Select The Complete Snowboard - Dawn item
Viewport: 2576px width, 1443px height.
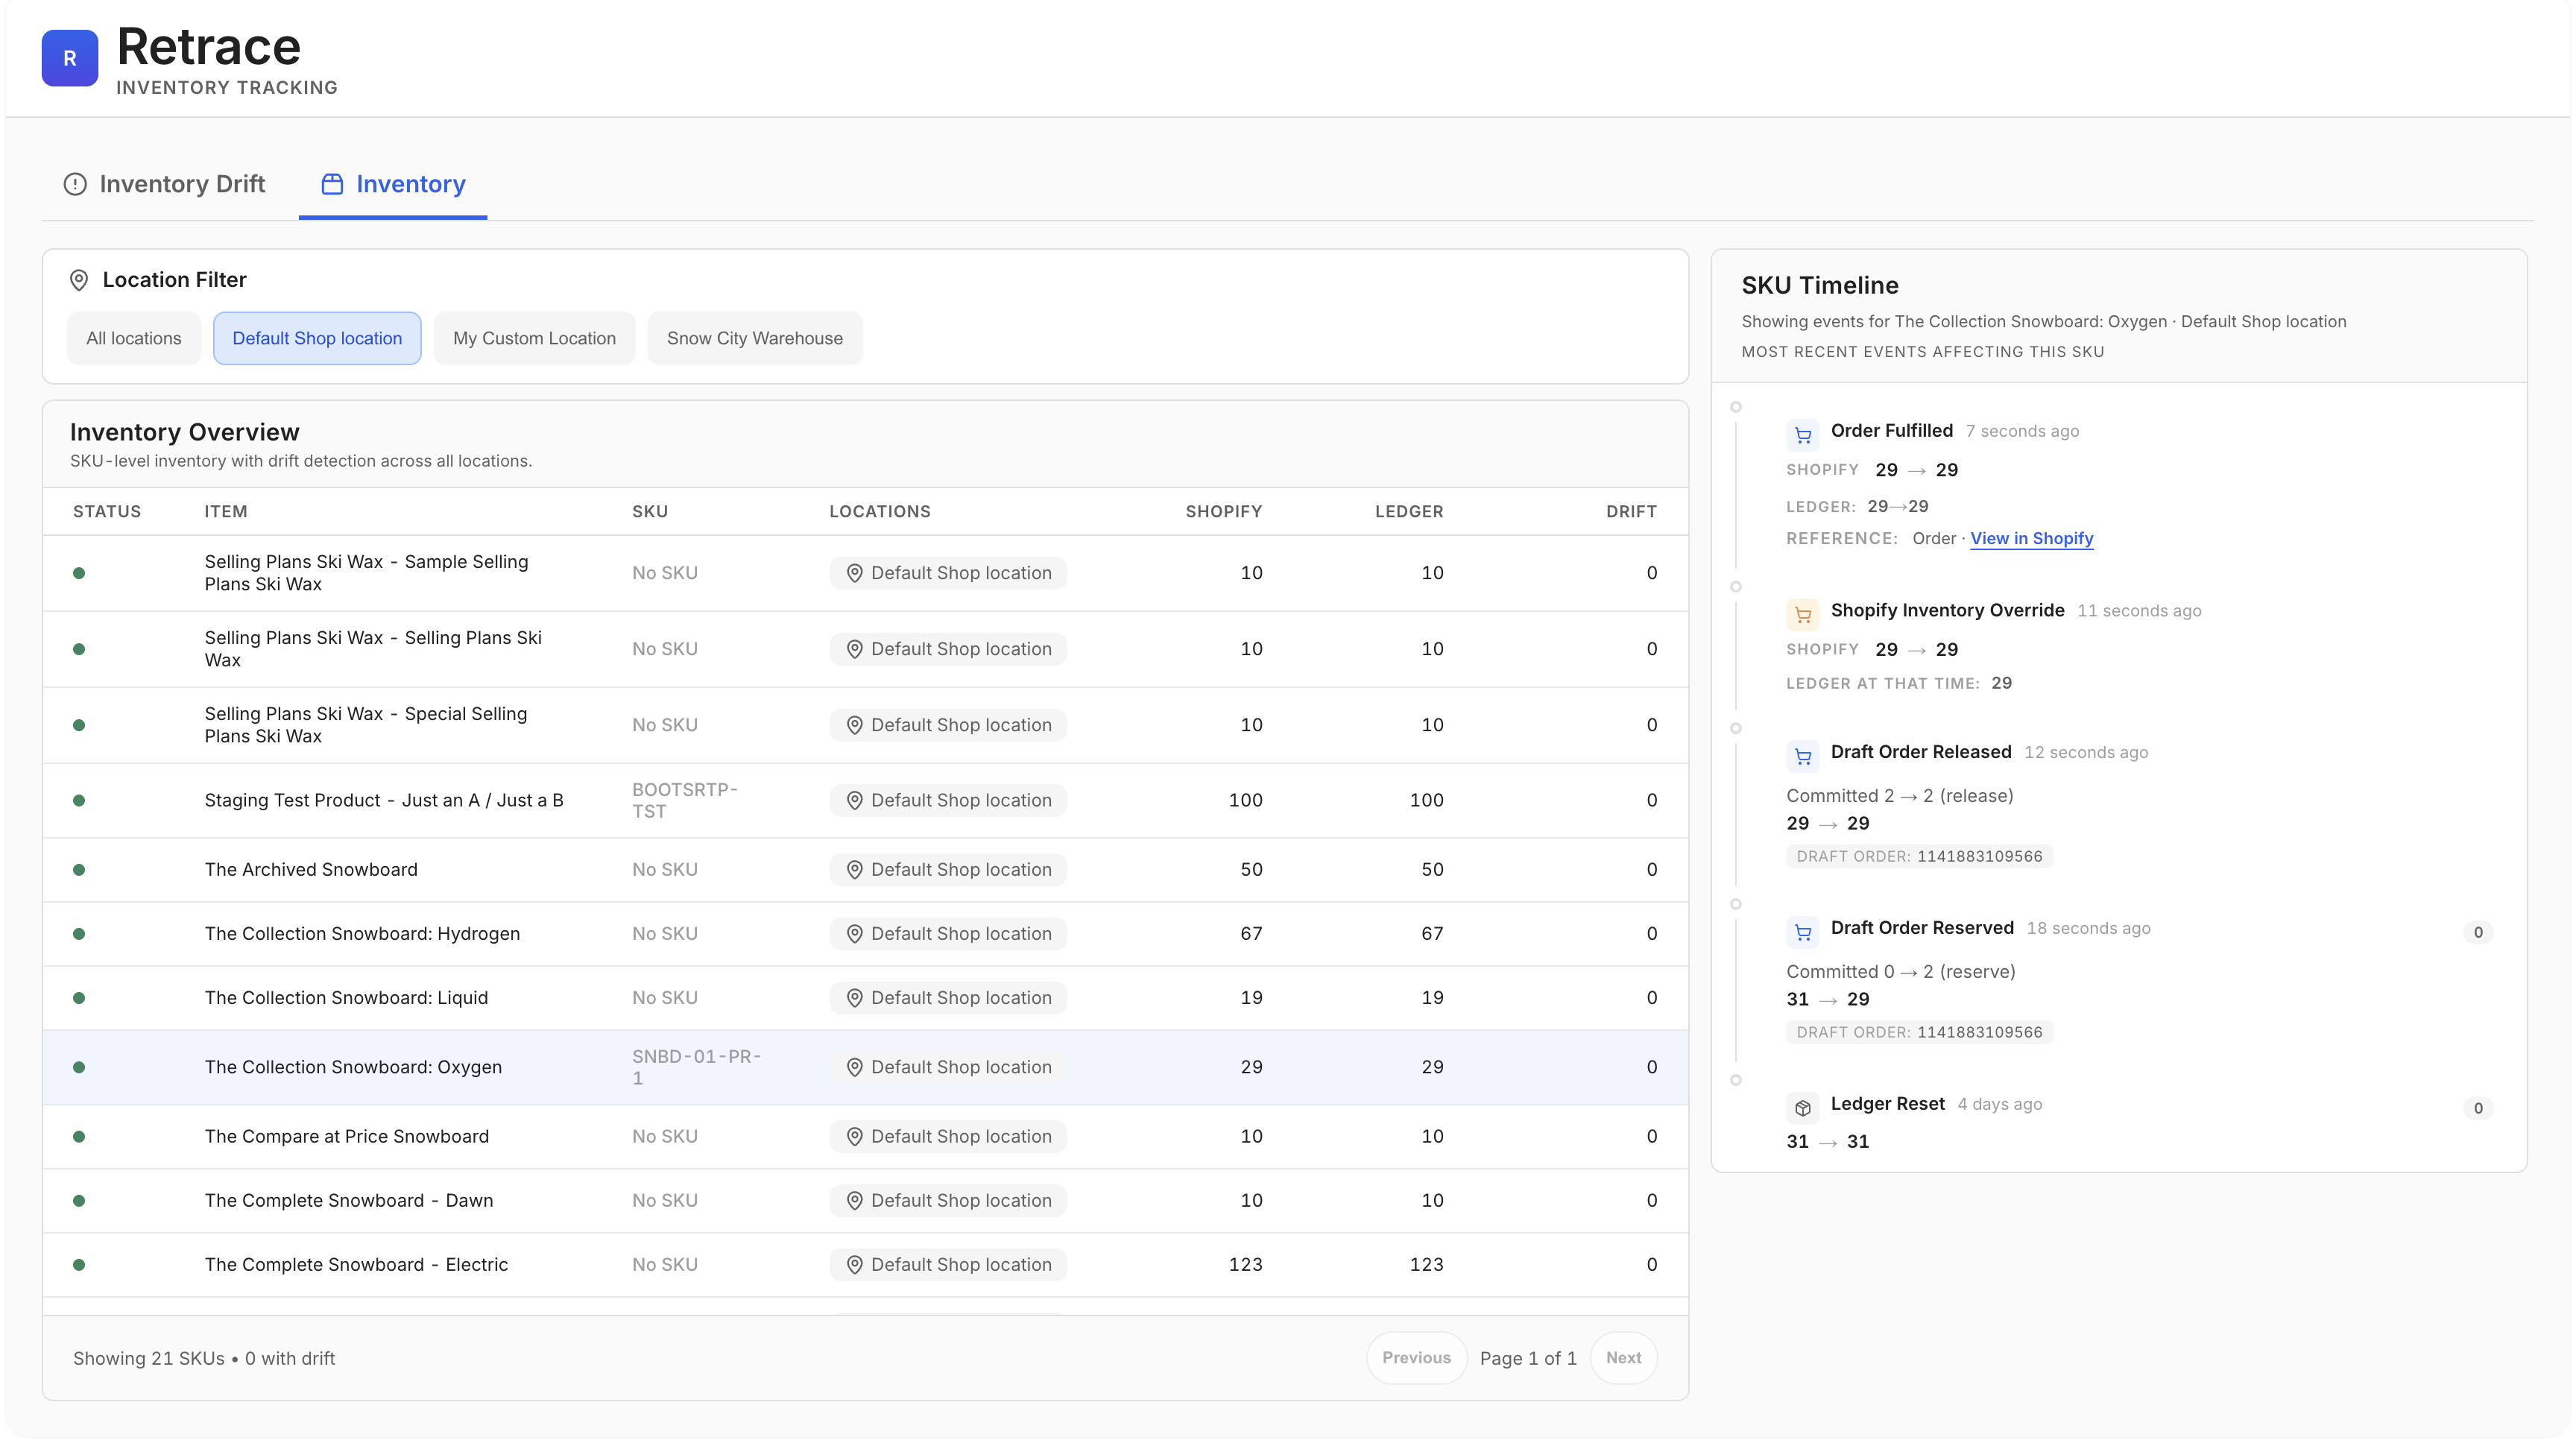(349, 1200)
